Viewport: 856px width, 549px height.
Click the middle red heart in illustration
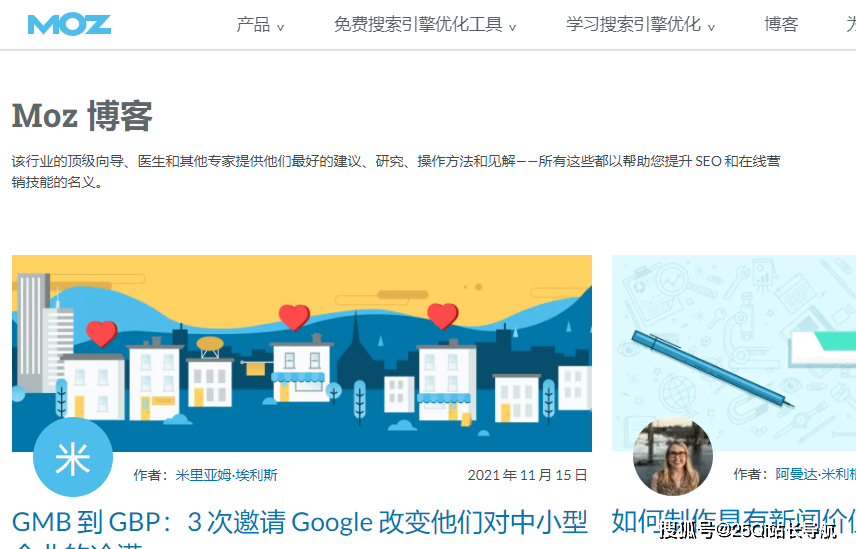(x=294, y=317)
